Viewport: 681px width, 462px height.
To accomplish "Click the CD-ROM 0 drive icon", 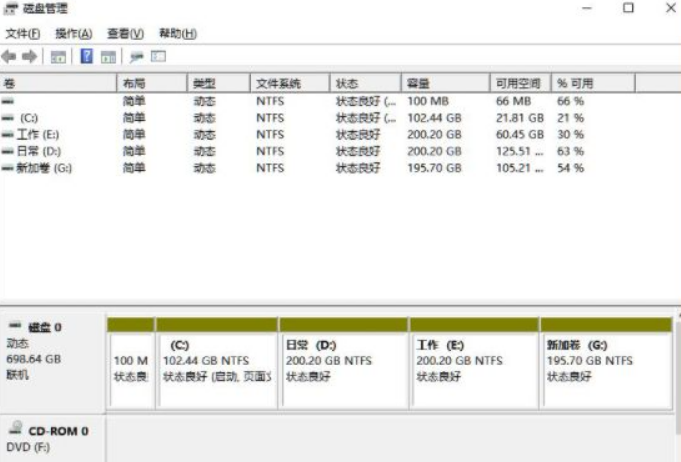I will [x=14, y=429].
